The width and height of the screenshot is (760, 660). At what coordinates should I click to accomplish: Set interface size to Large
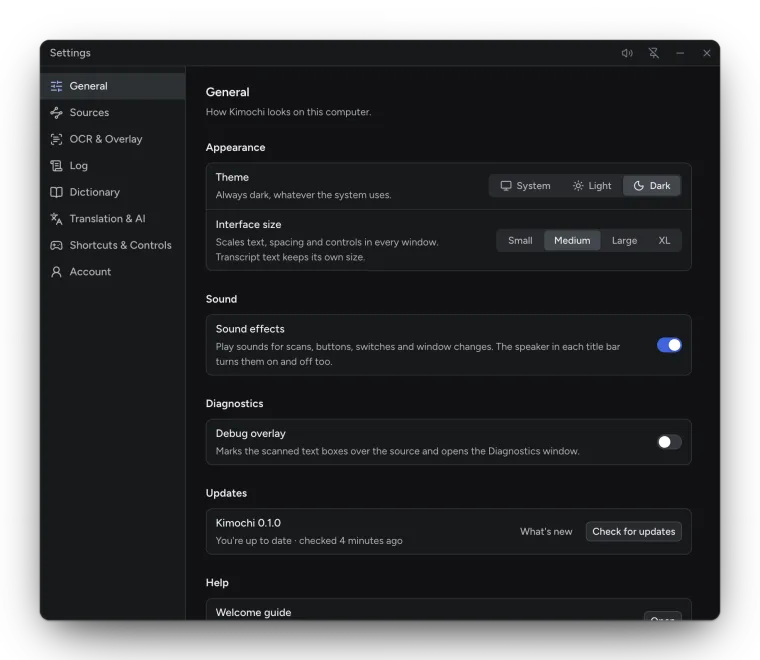coord(624,241)
